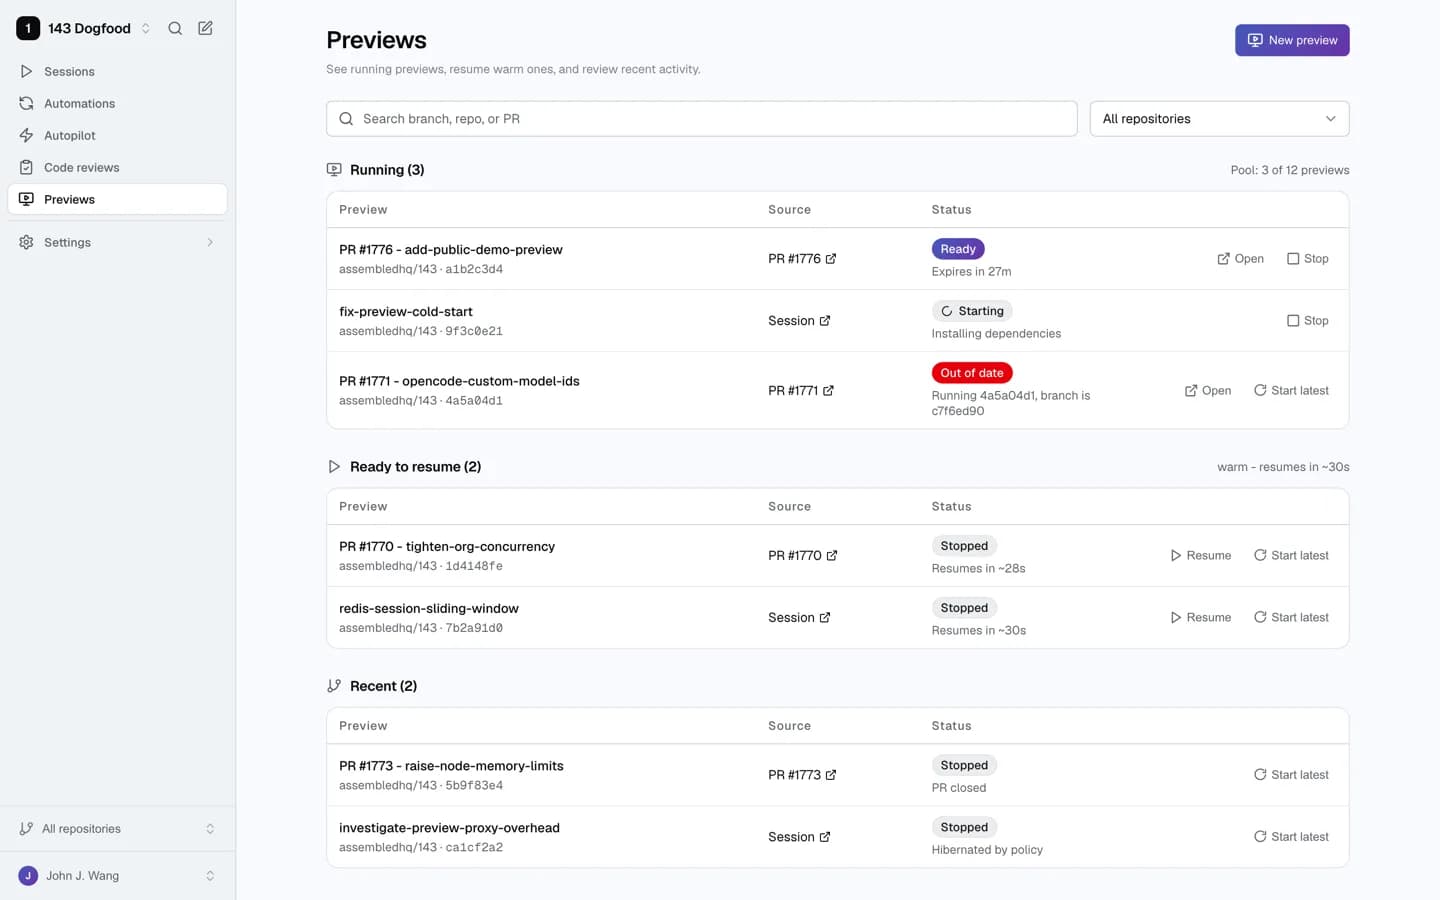Resume the PR #1770 preview
1440x900 pixels.
[x=1200, y=555]
